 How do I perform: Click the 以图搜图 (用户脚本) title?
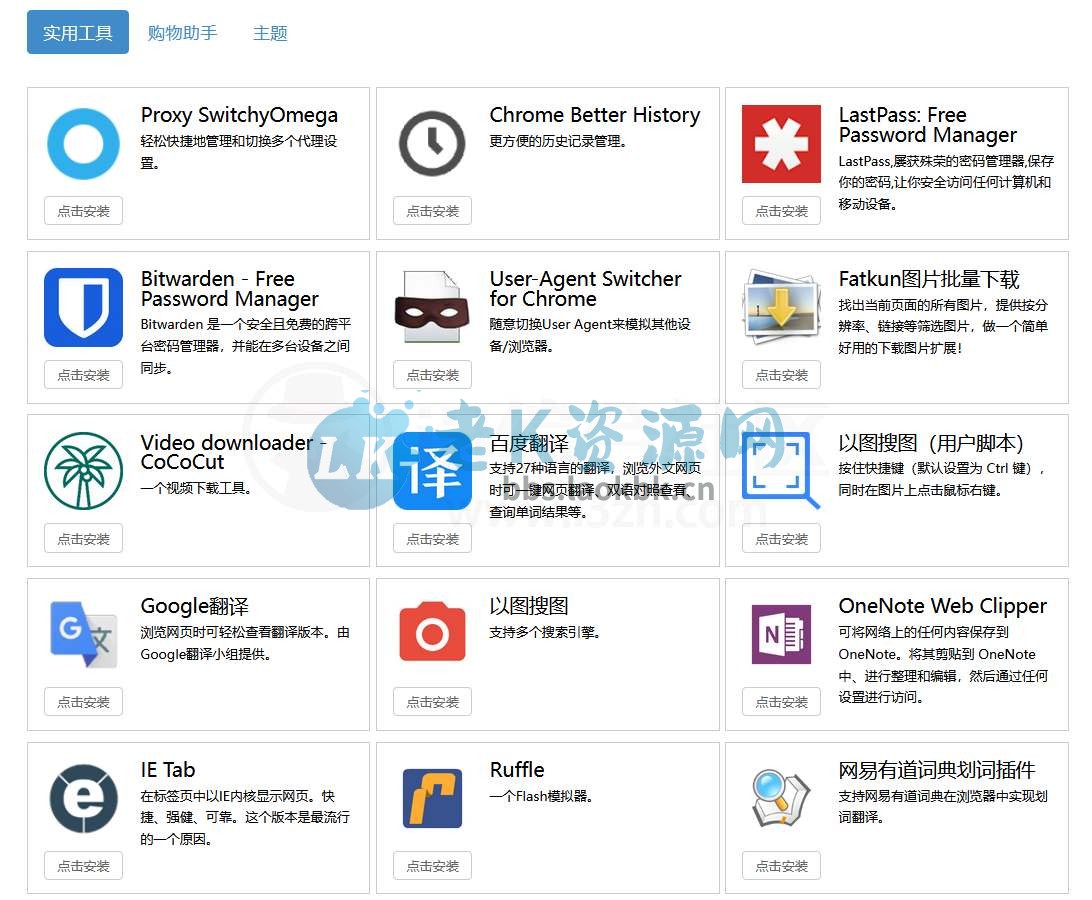(930, 443)
